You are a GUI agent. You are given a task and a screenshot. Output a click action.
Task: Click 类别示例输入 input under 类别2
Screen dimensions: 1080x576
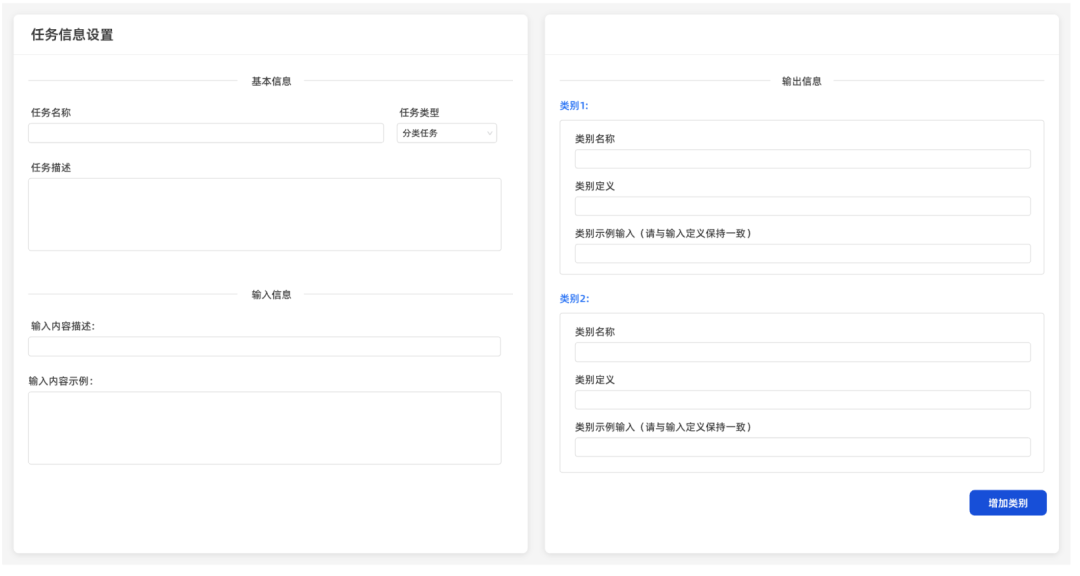(802, 446)
